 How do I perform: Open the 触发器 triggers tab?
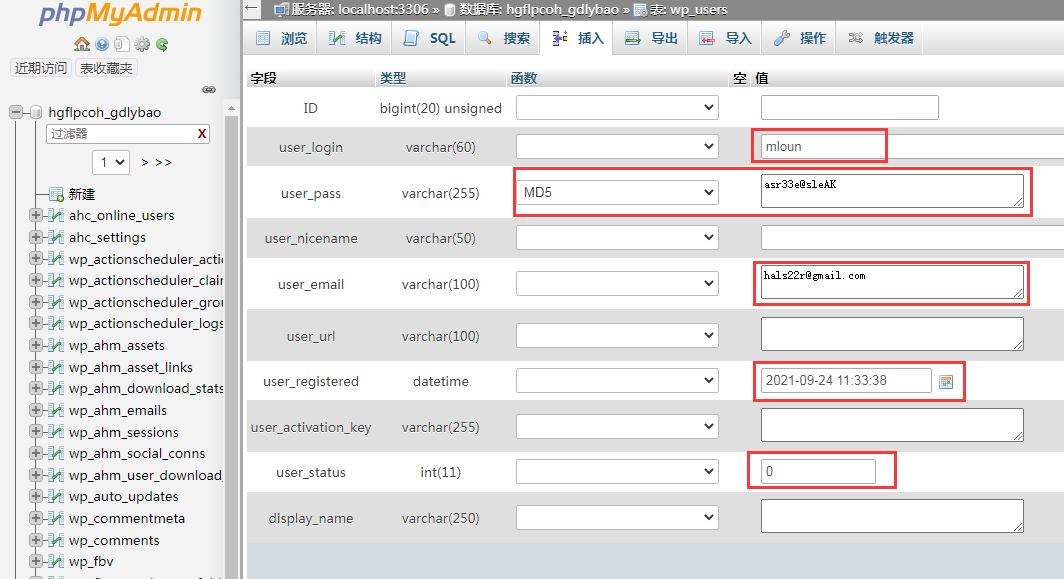[881, 39]
